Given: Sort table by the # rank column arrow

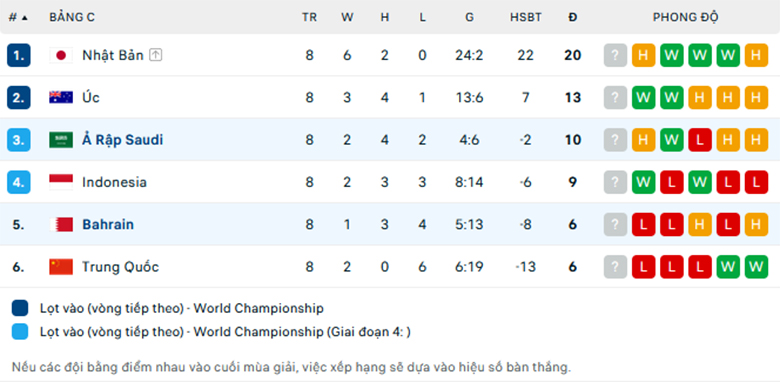Looking at the screenshot, I should pyautogui.click(x=25, y=18).
